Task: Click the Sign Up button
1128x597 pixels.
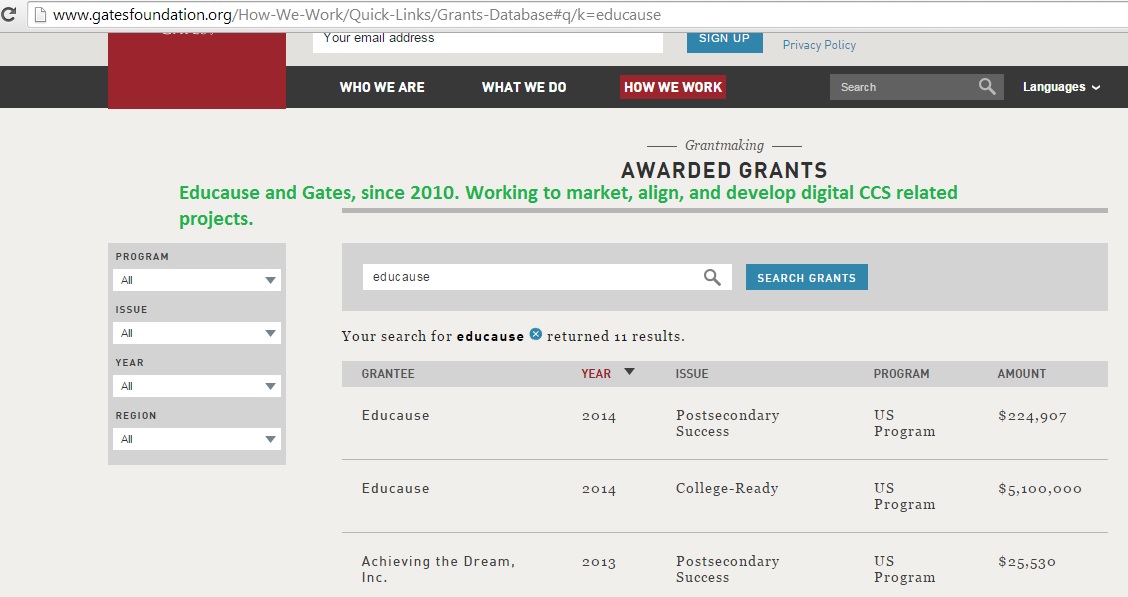Action: click(x=724, y=39)
